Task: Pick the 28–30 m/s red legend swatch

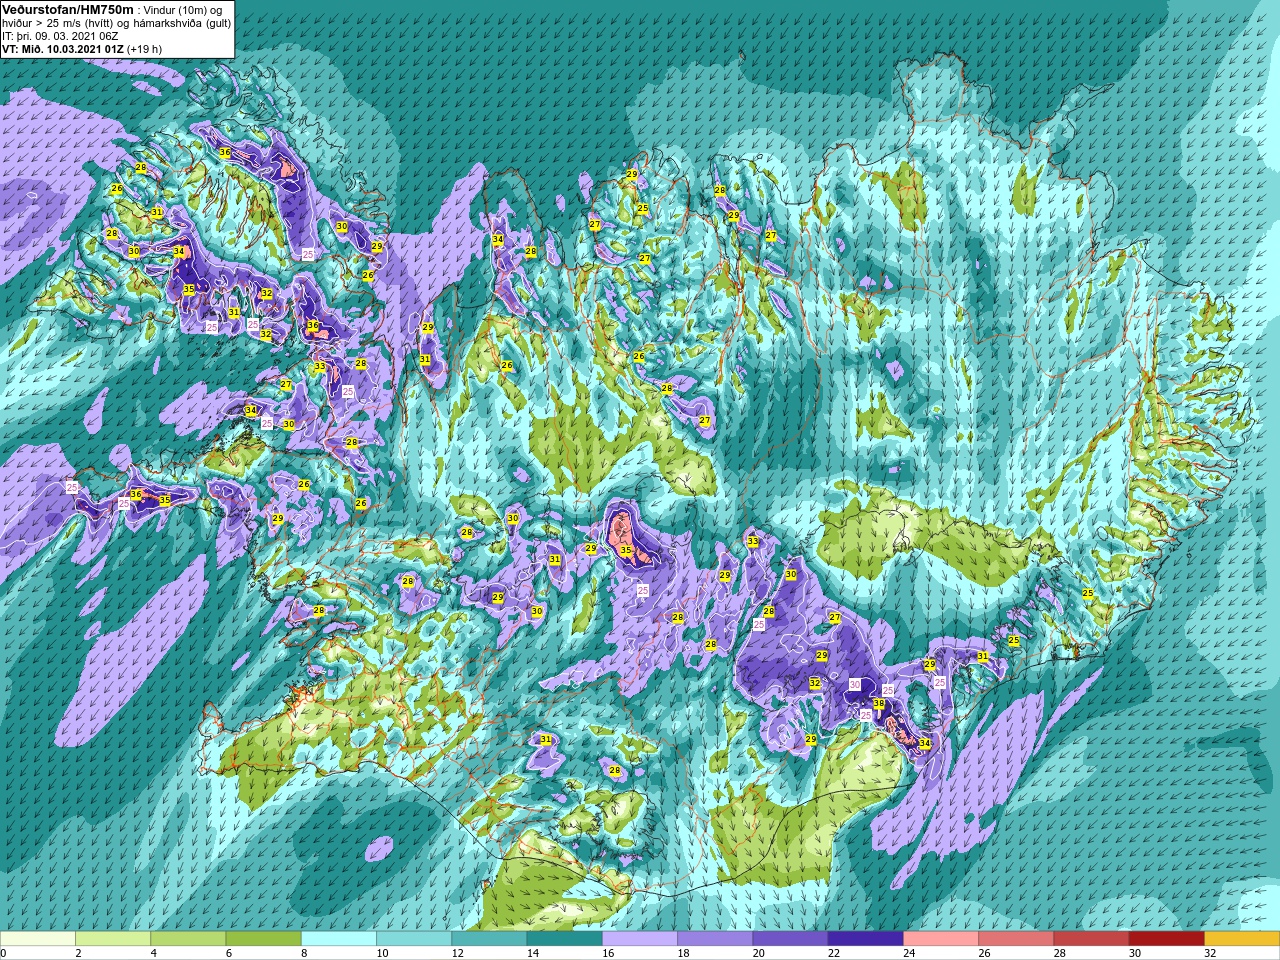Action: (1091, 939)
